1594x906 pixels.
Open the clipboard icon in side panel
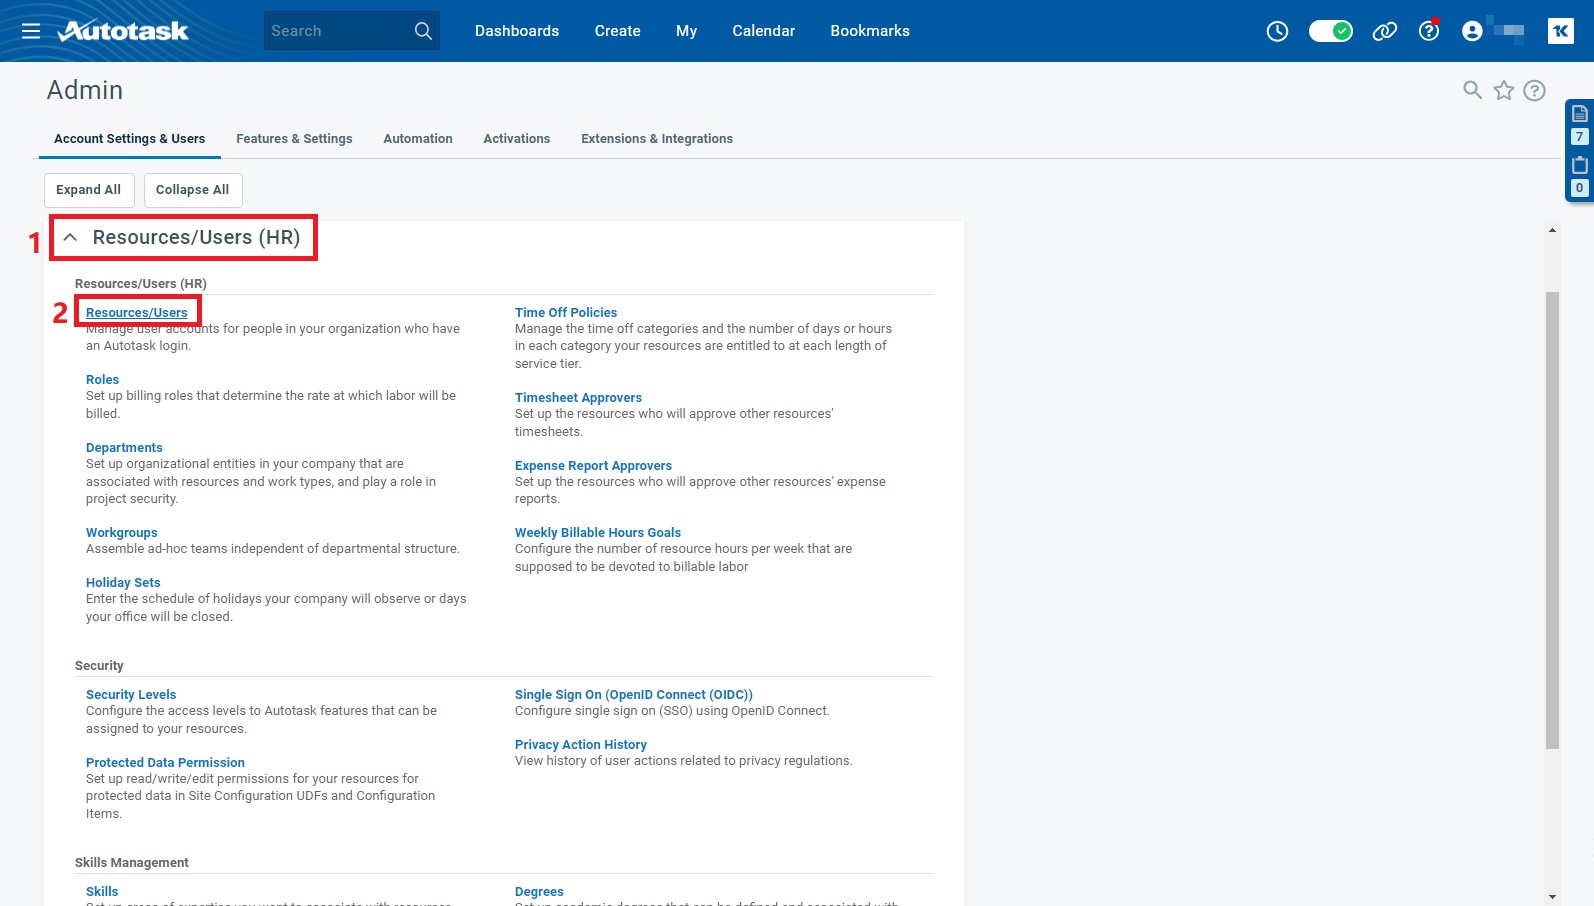(x=1580, y=165)
